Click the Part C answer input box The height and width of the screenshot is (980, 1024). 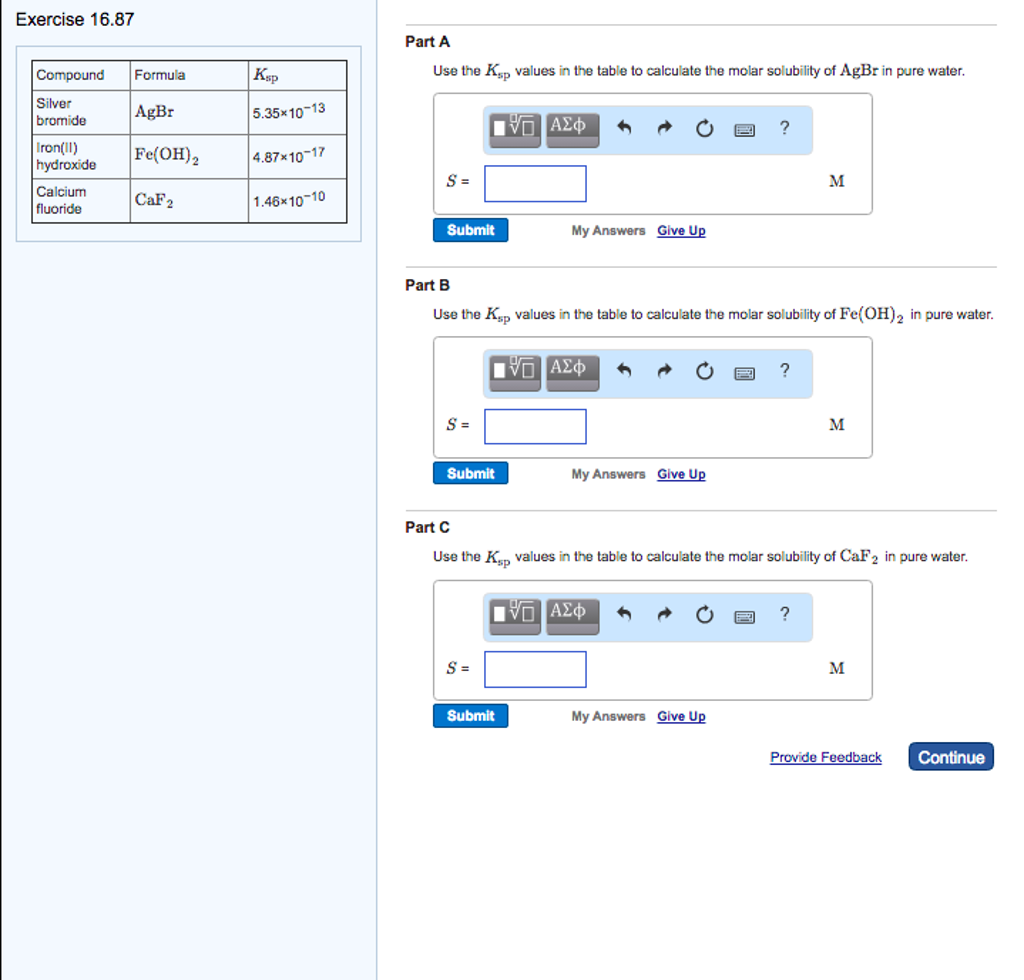pos(535,669)
